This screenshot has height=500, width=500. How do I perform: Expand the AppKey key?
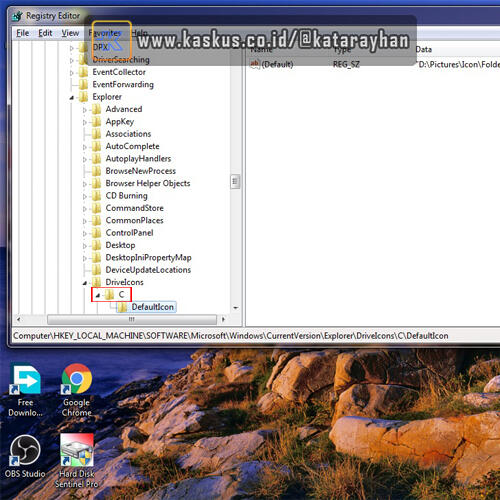85,122
